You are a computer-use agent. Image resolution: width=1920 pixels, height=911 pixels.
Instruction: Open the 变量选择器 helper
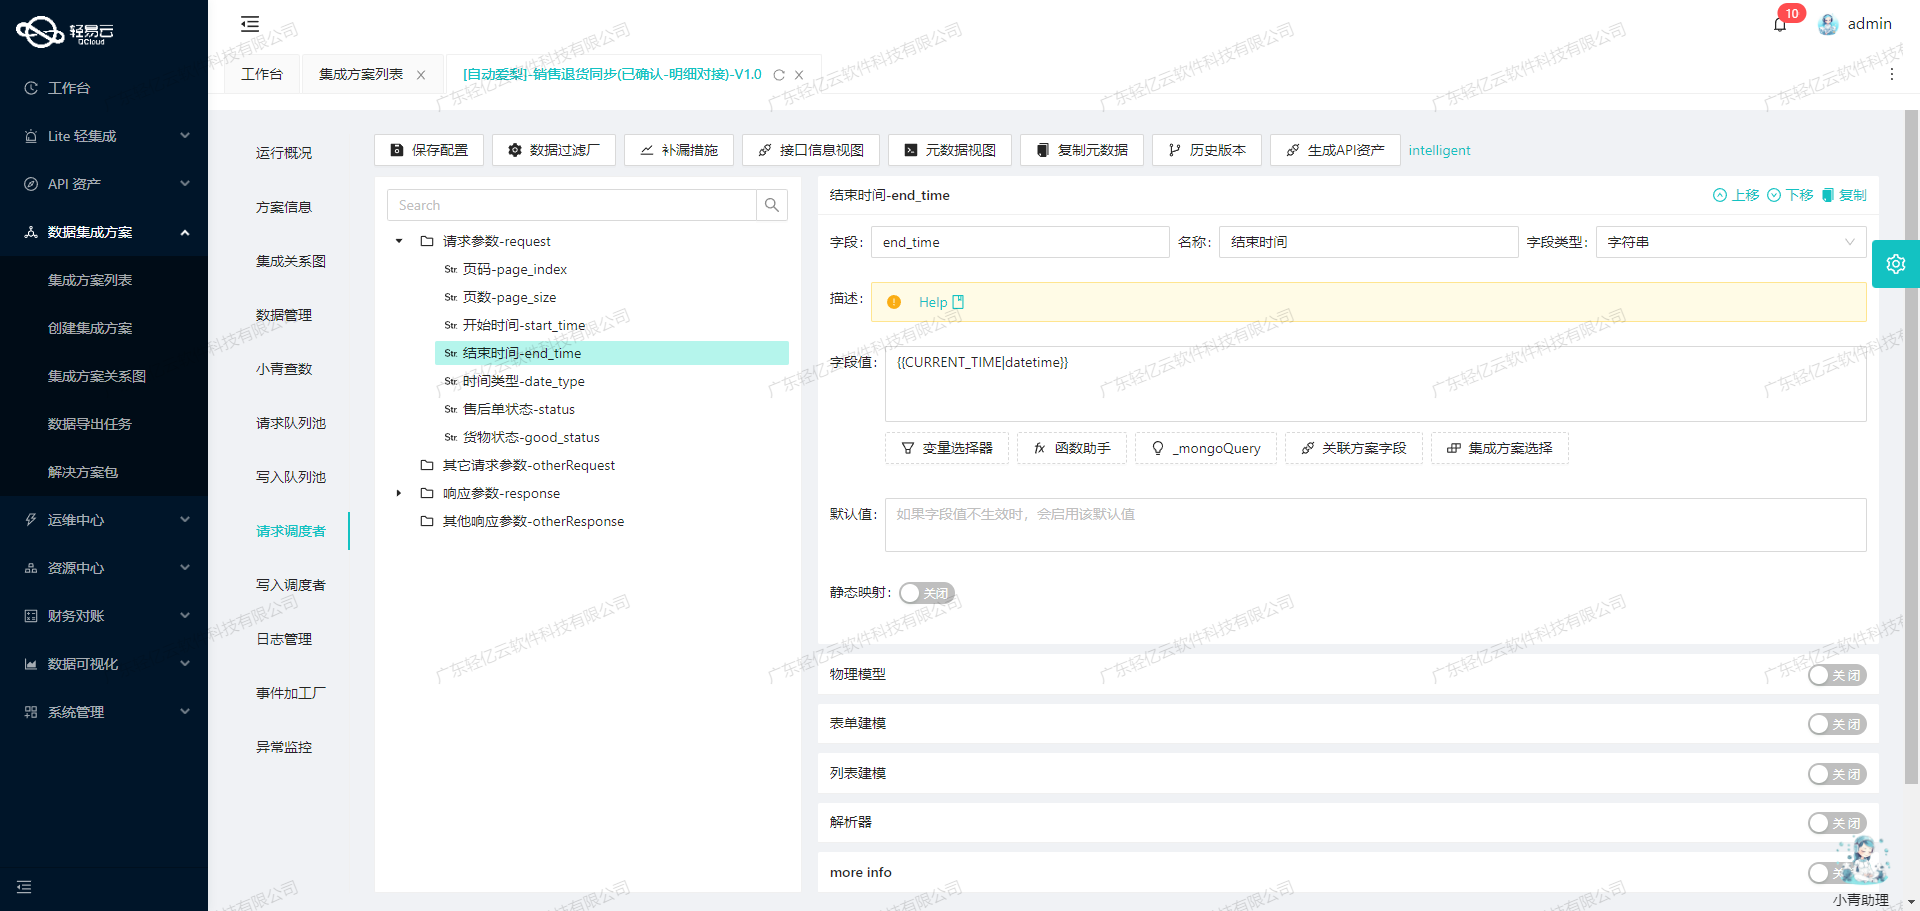point(947,448)
